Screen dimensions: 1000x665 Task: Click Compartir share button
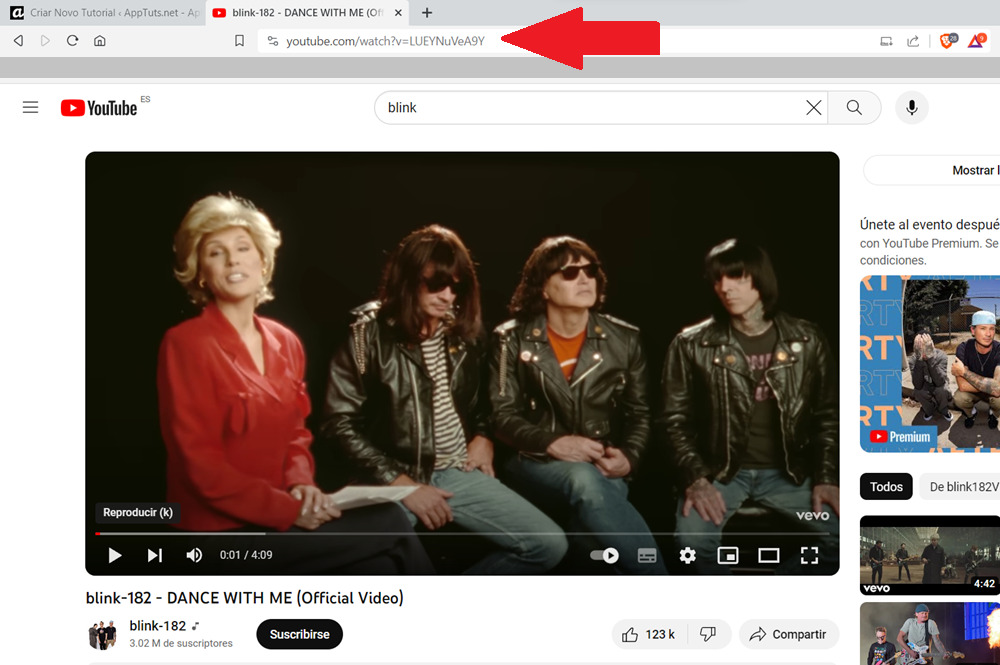pos(788,634)
